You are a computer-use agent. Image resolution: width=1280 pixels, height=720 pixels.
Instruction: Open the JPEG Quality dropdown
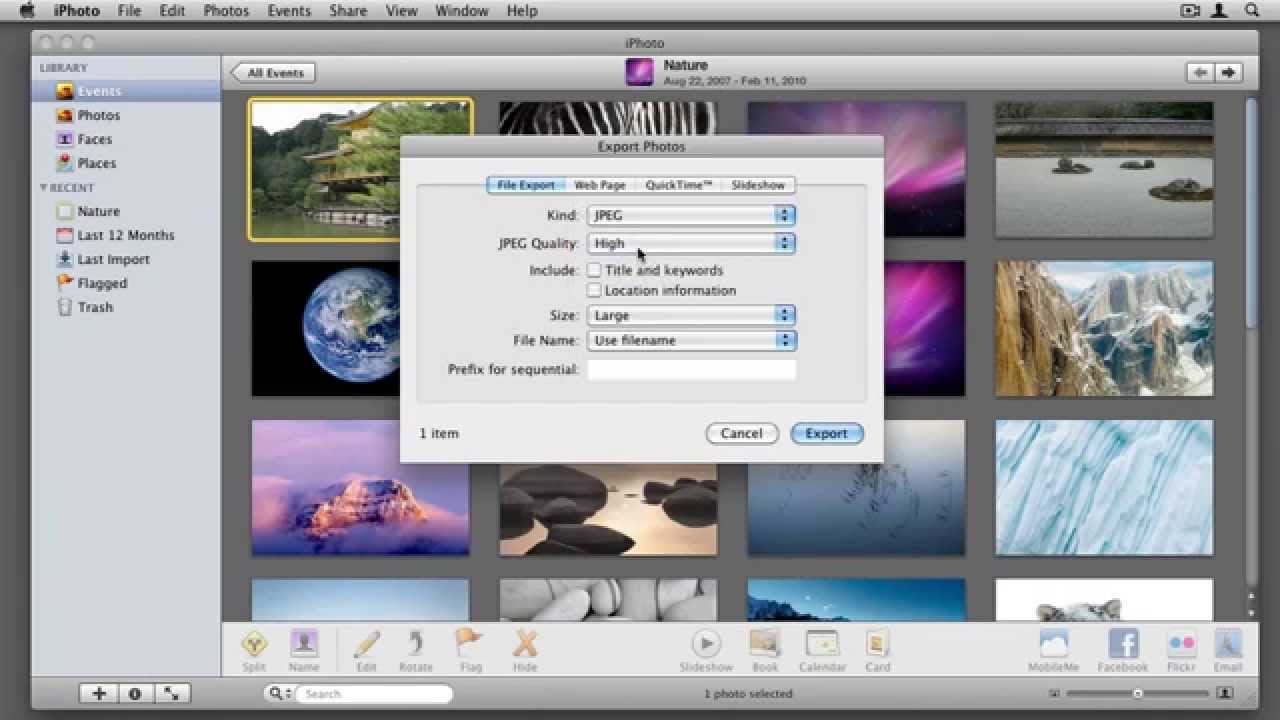pos(691,243)
